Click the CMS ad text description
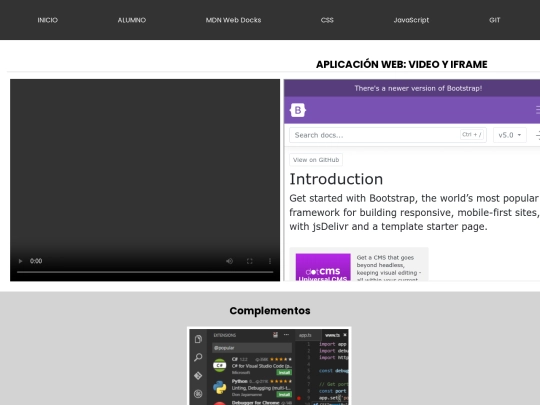This screenshot has width=540, height=405. [x=389, y=269]
